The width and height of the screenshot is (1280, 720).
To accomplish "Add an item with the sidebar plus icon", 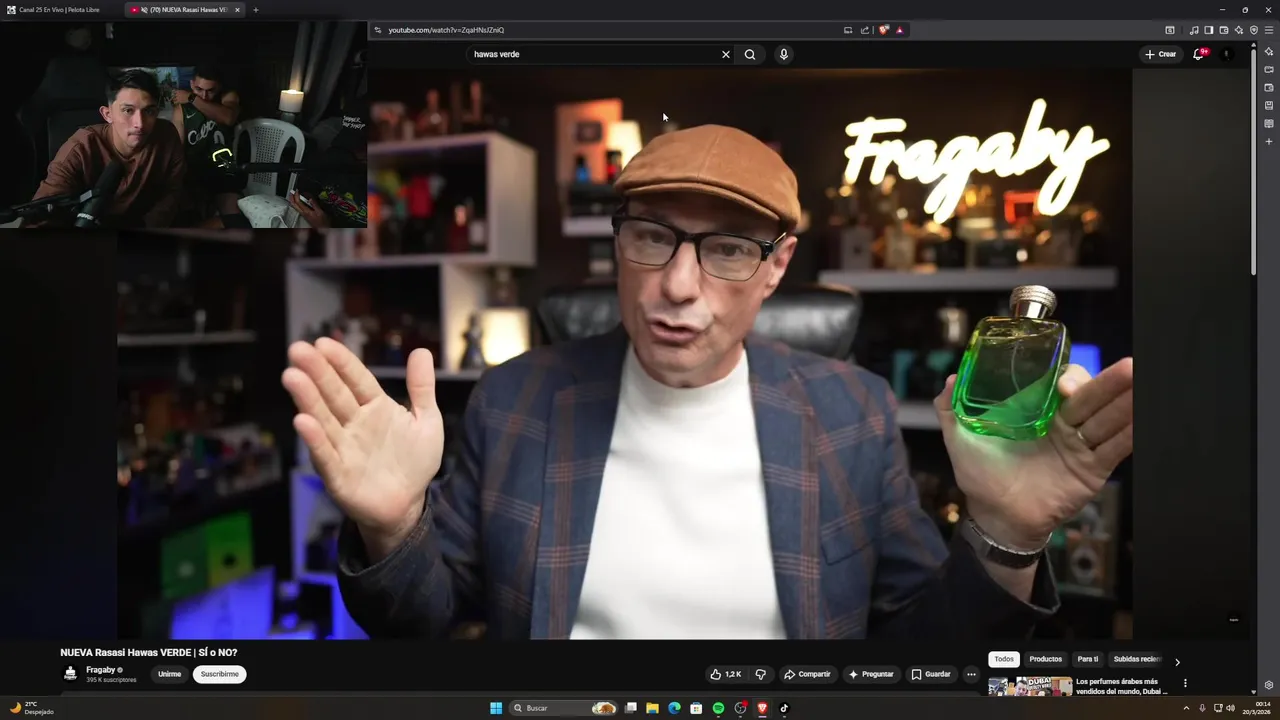I will pos(1269,141).
